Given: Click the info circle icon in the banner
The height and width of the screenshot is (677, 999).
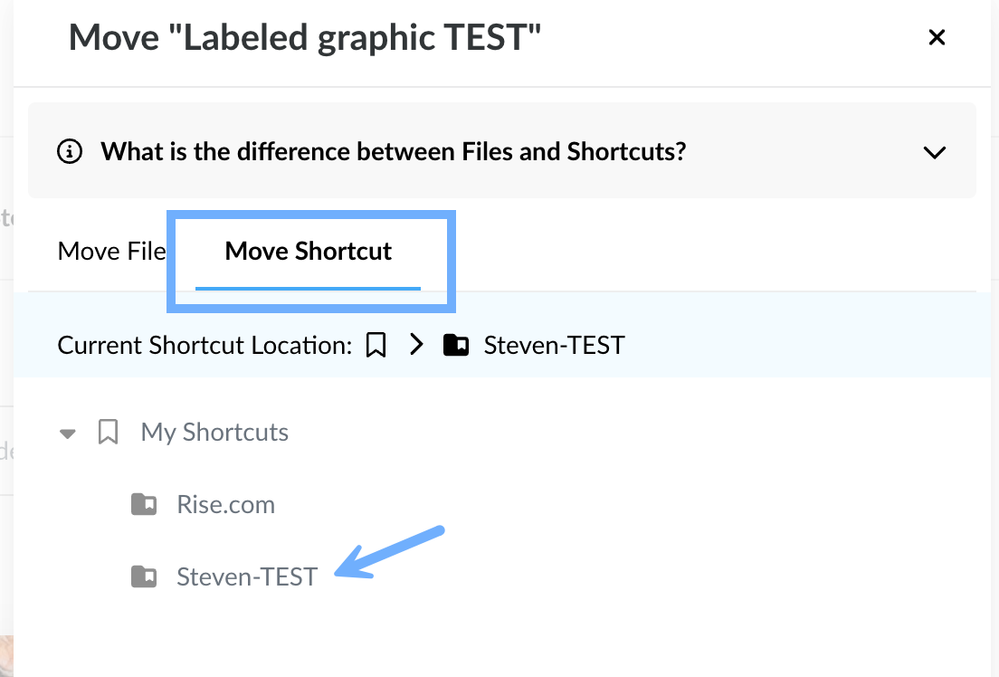Looking at the screenshot, I should [70, 152].
